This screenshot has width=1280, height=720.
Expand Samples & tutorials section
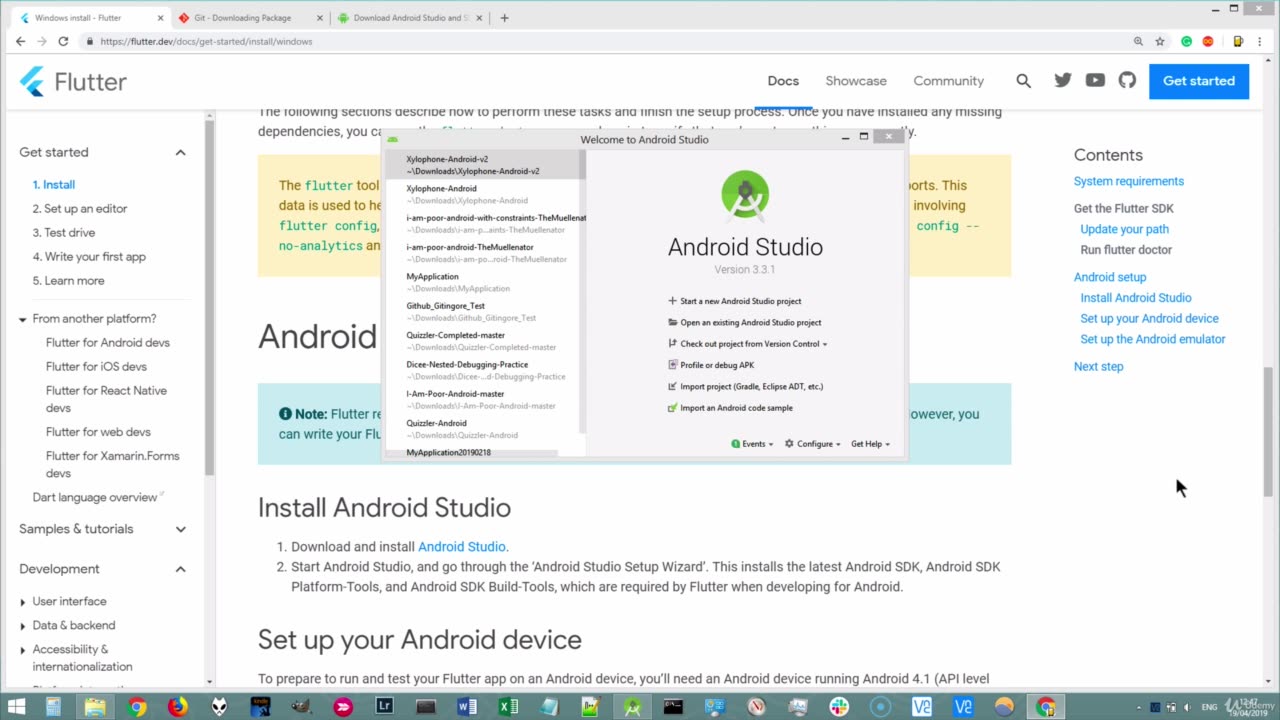coord(180,529)
